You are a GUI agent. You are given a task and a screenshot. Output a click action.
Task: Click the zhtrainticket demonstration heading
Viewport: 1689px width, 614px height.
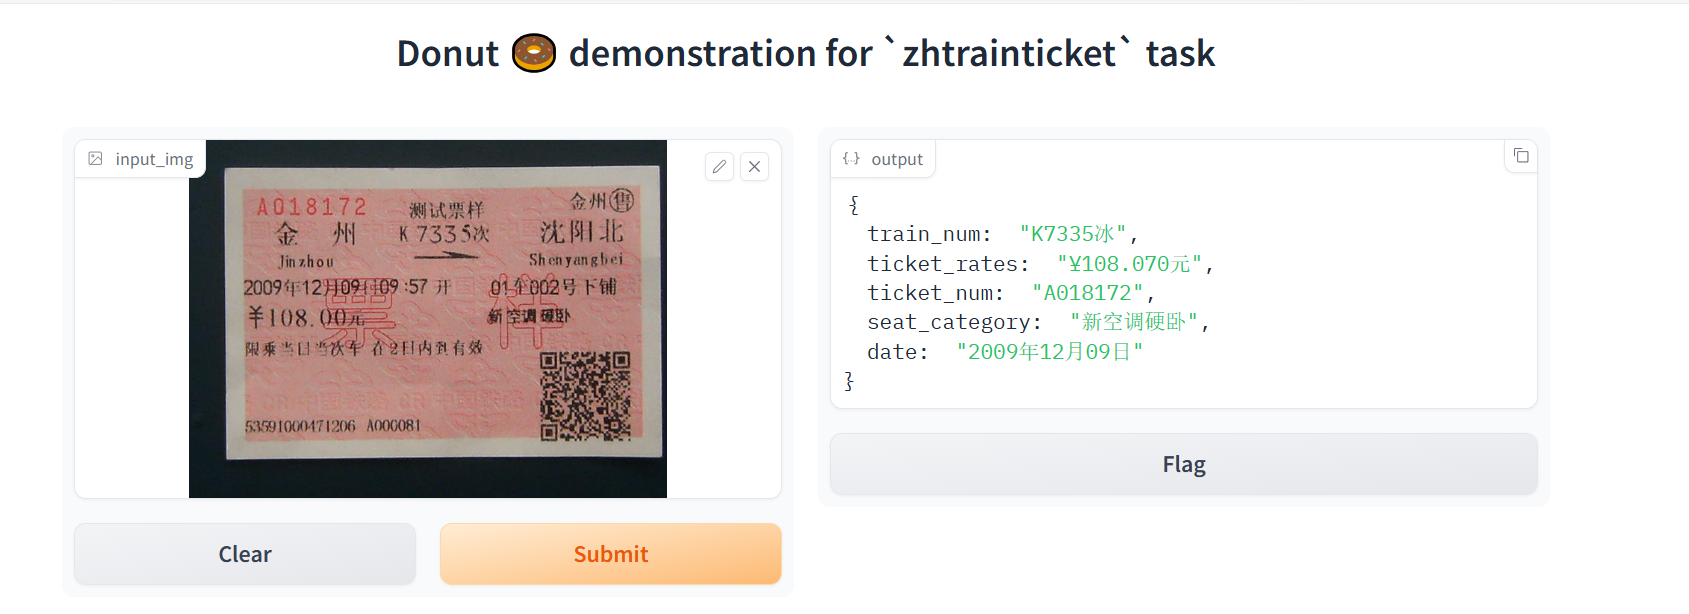coord(805,54)
